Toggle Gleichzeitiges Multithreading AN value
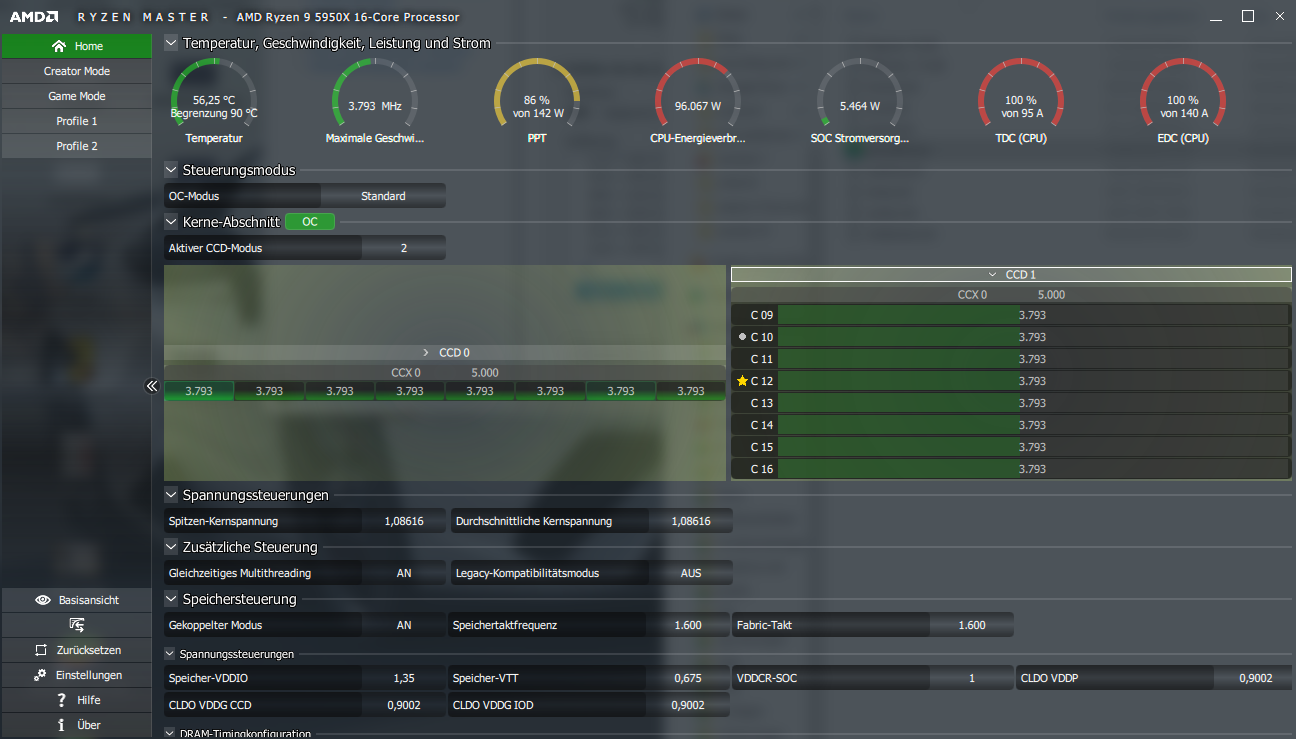 (404, 573)
